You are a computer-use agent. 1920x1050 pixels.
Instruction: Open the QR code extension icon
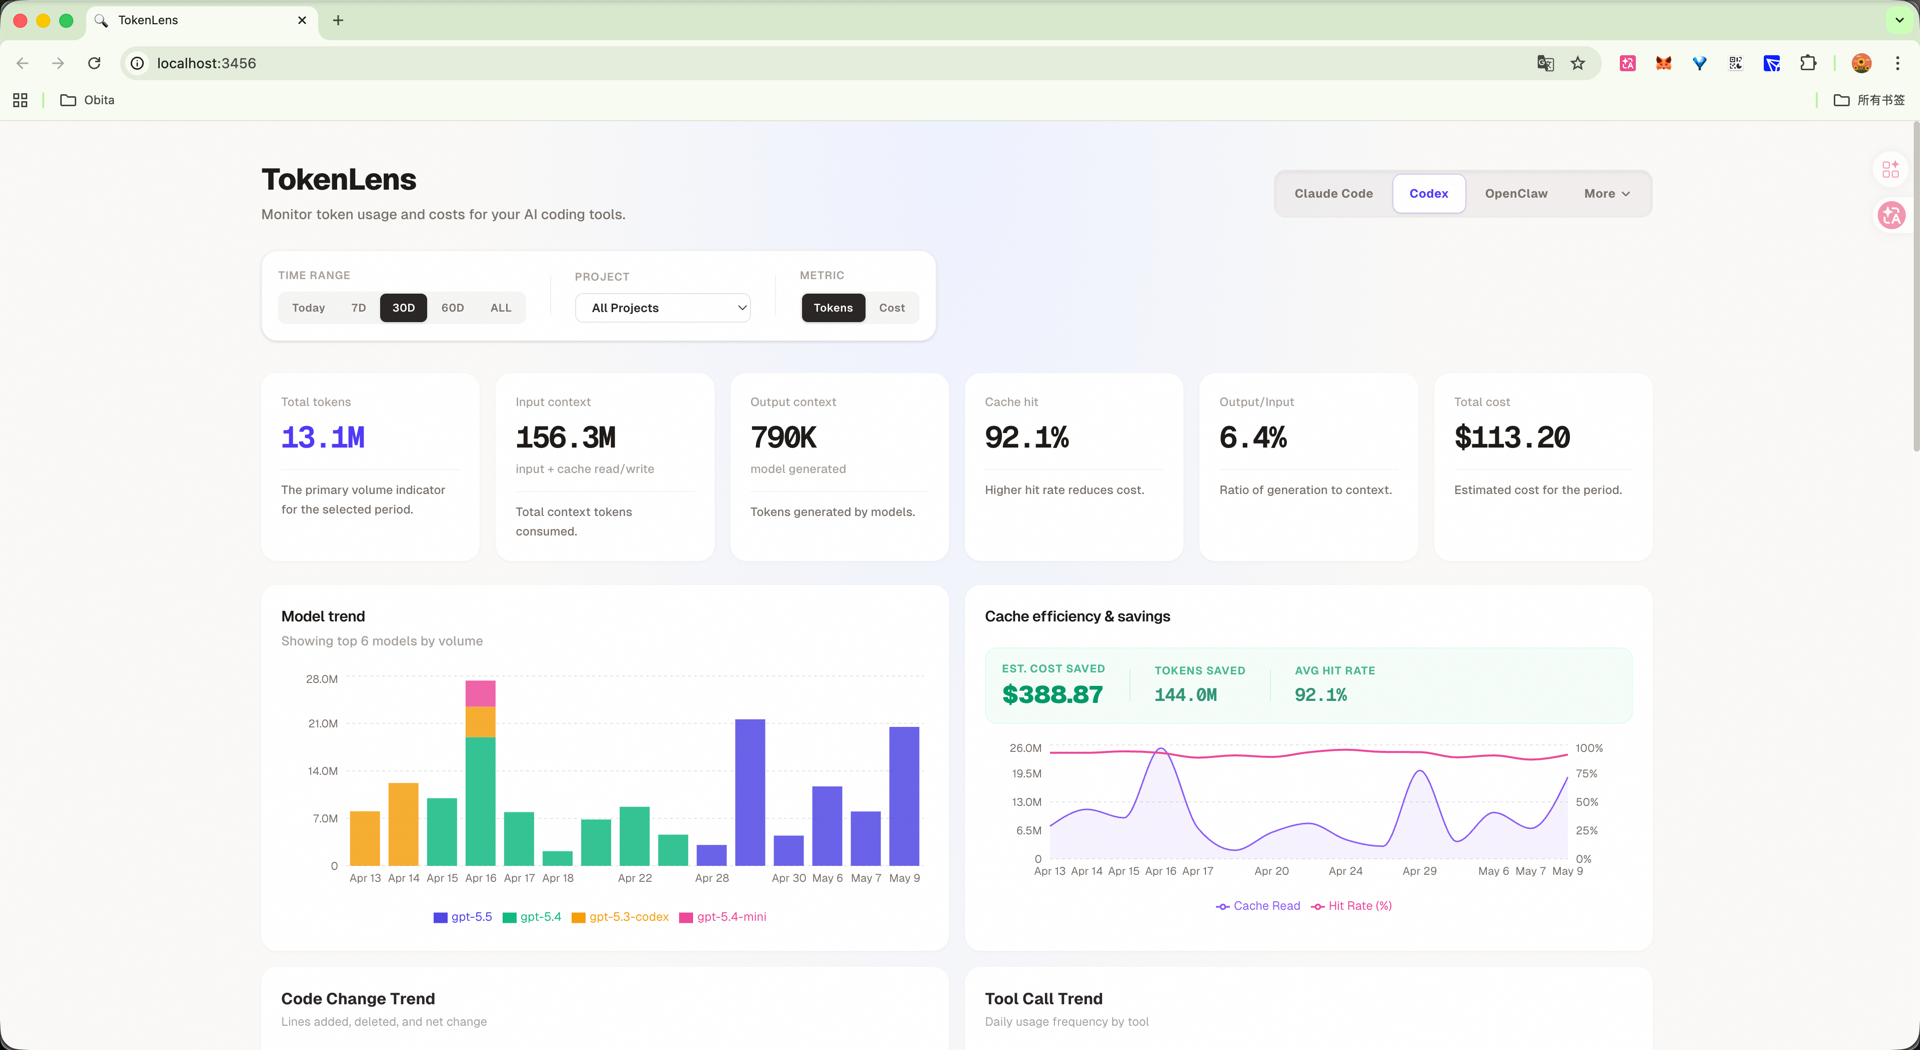click(x=1736, y=63)
